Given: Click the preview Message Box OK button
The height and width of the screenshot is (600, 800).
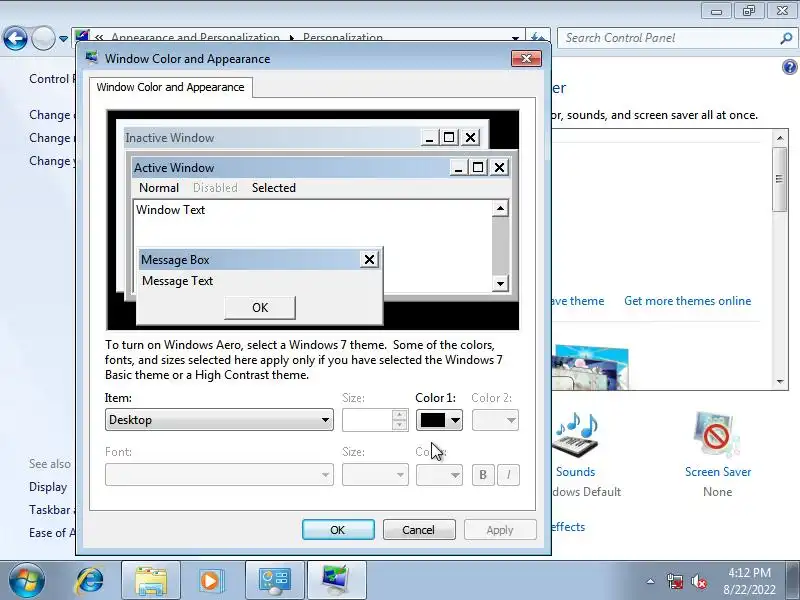Looking at the screenshot, I should [260, 308].
